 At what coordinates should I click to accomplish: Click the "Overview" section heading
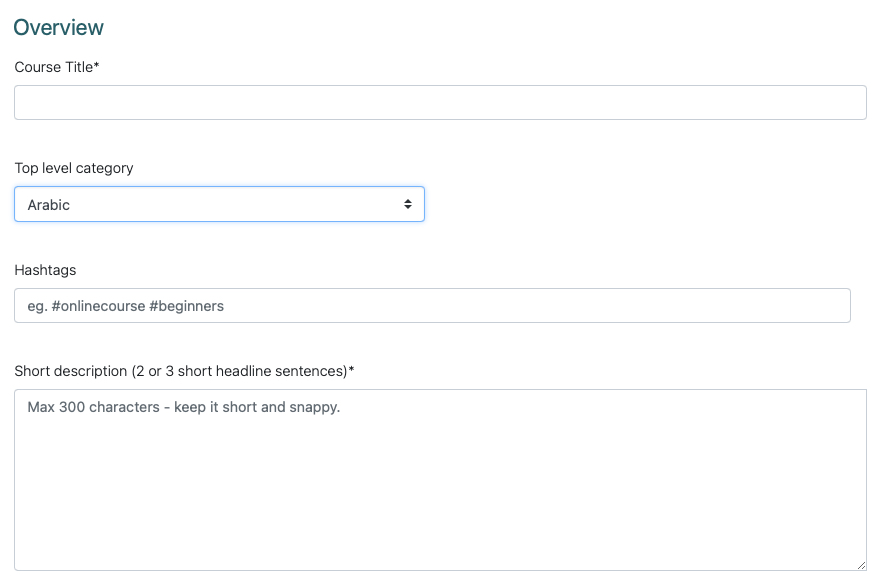(x=59, y=27)
